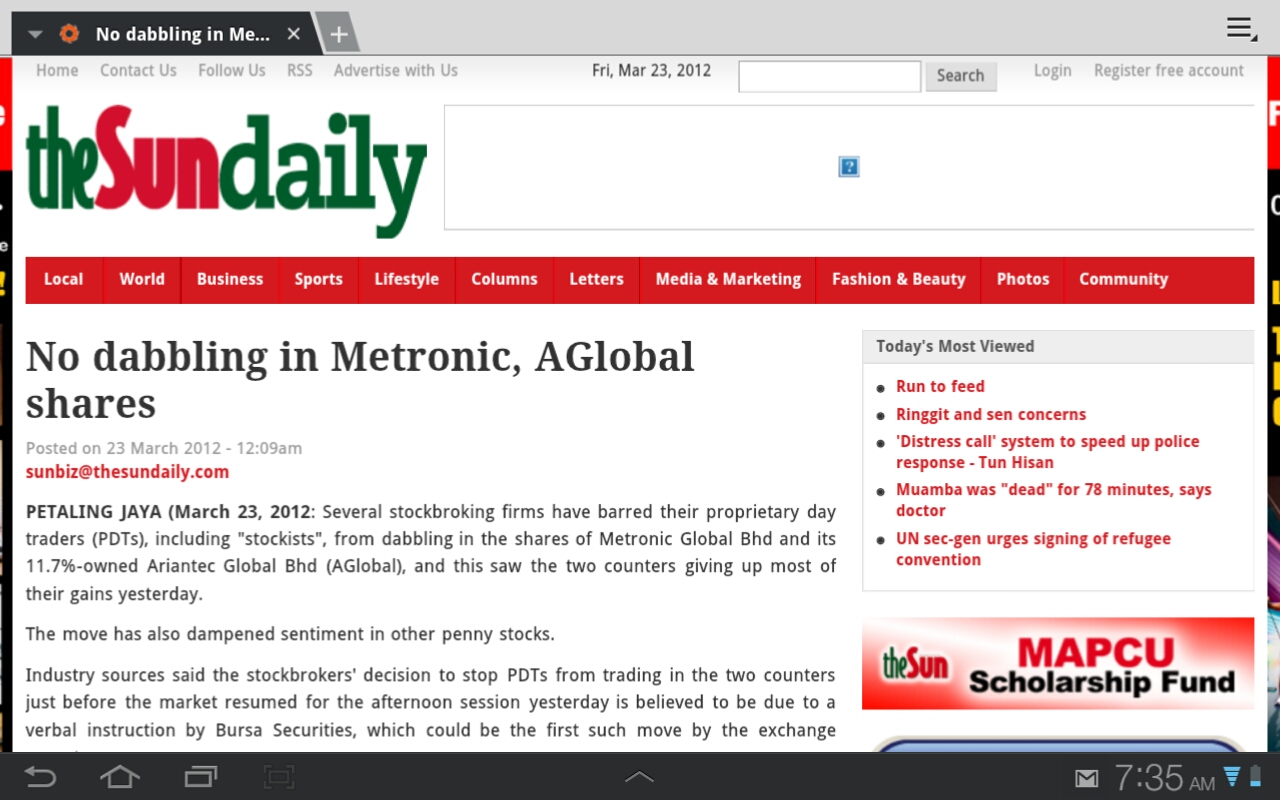Select the Fashion & Beauty menu item

pyautogui.click(x=899, y=280)
